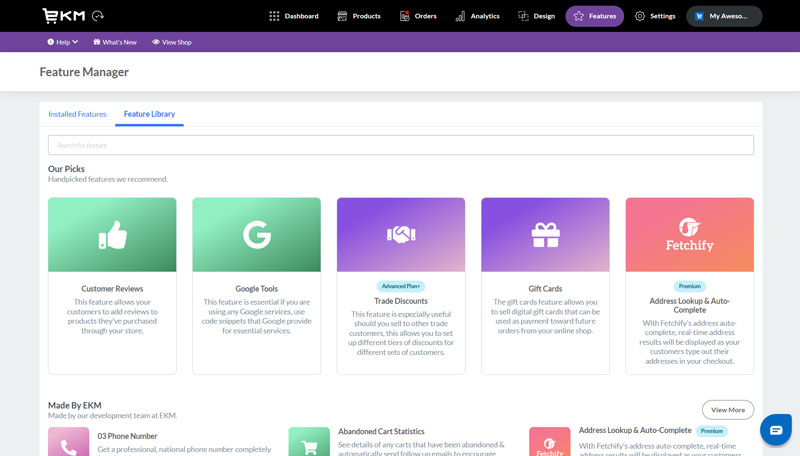
Task: Click the View More button
Action: pyautogui.click(x=728, y=410)
